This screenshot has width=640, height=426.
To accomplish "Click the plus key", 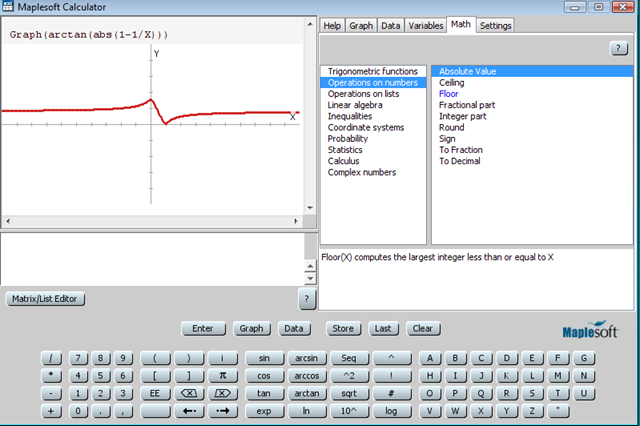I will pyautogui.click(x=51, y=411).
